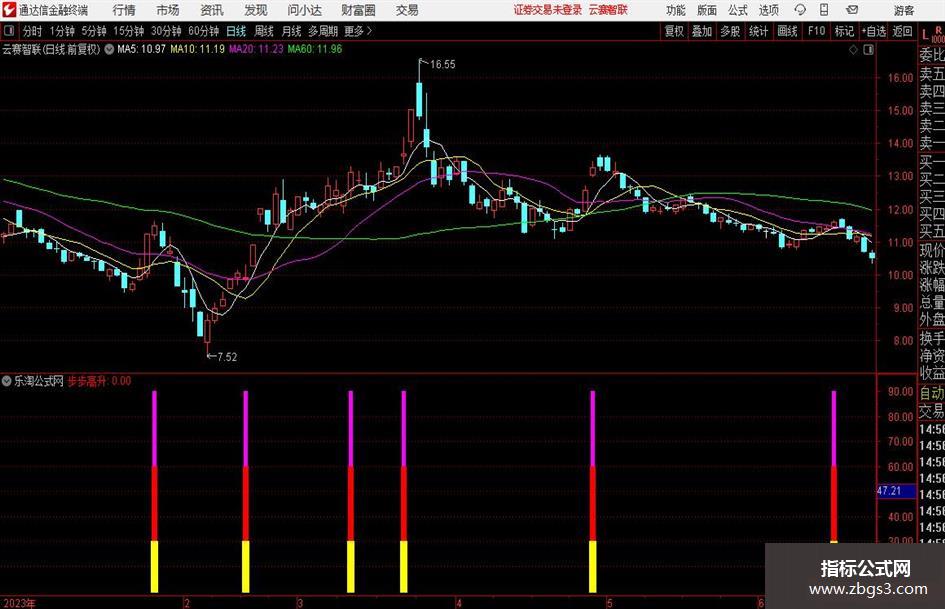Switch to the 30分钟 period tab
Viewport: 945px width, 609px height.
pos(166,31)
